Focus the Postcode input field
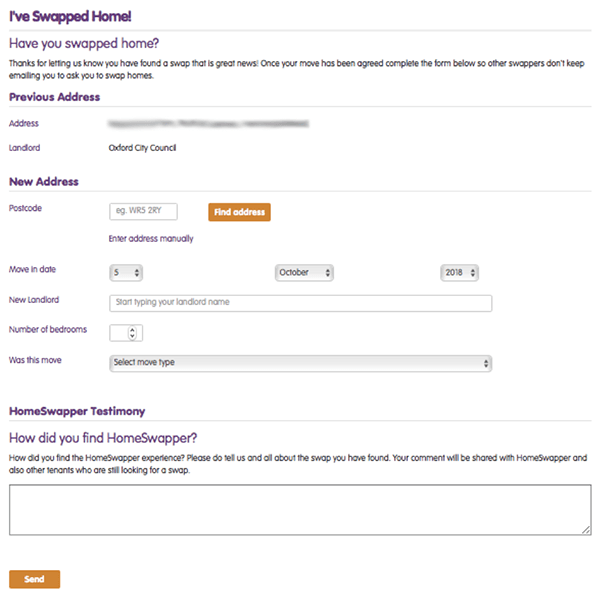 coord(143,211)
